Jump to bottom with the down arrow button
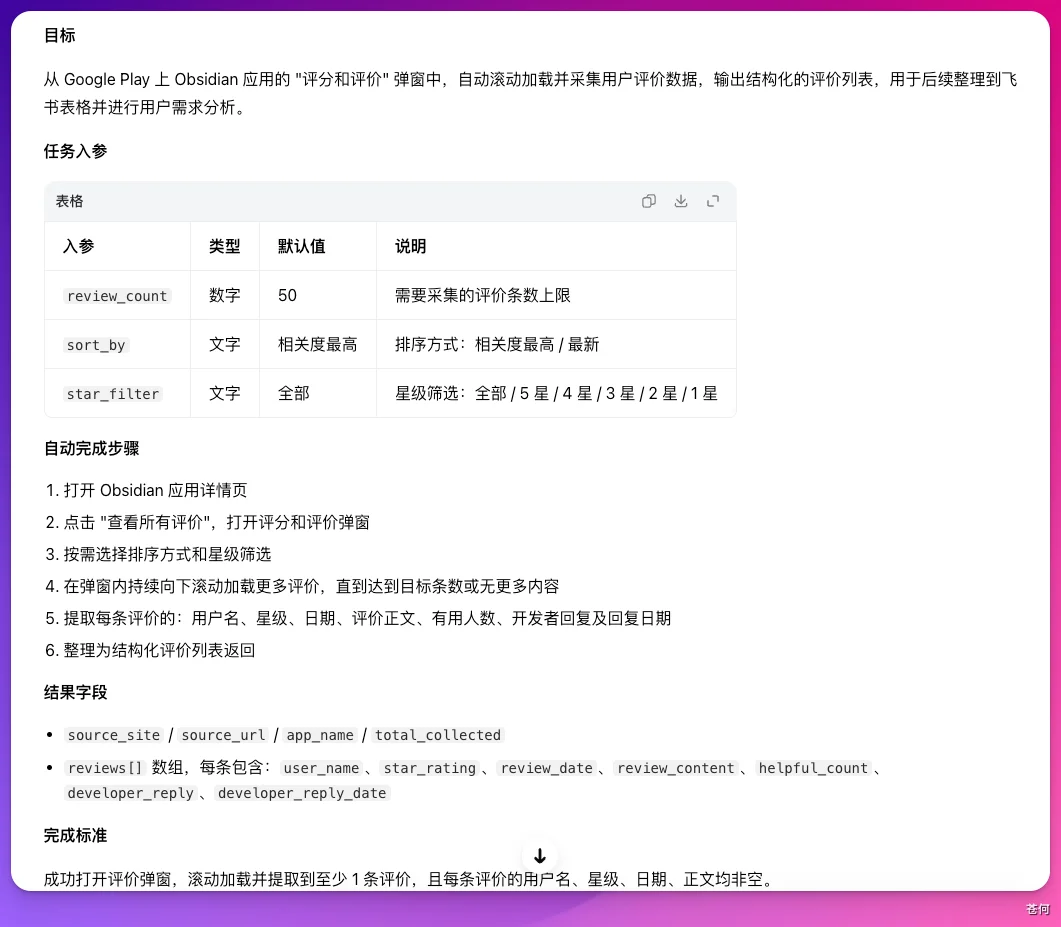This screenshot has width=1061, height=927. click(539, 856)
